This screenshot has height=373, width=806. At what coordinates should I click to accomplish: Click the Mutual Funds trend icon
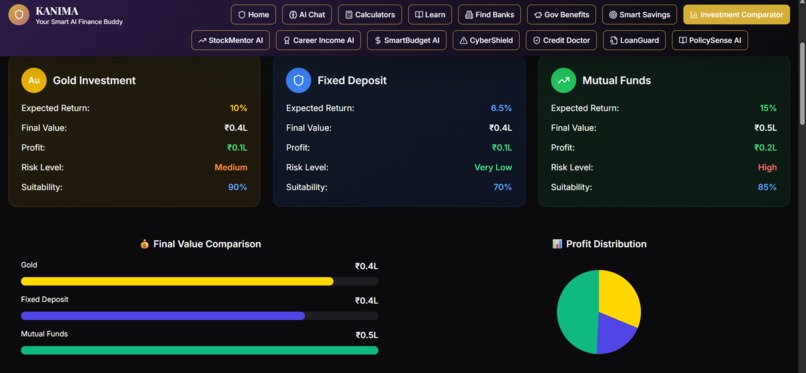tap(563, 80)
